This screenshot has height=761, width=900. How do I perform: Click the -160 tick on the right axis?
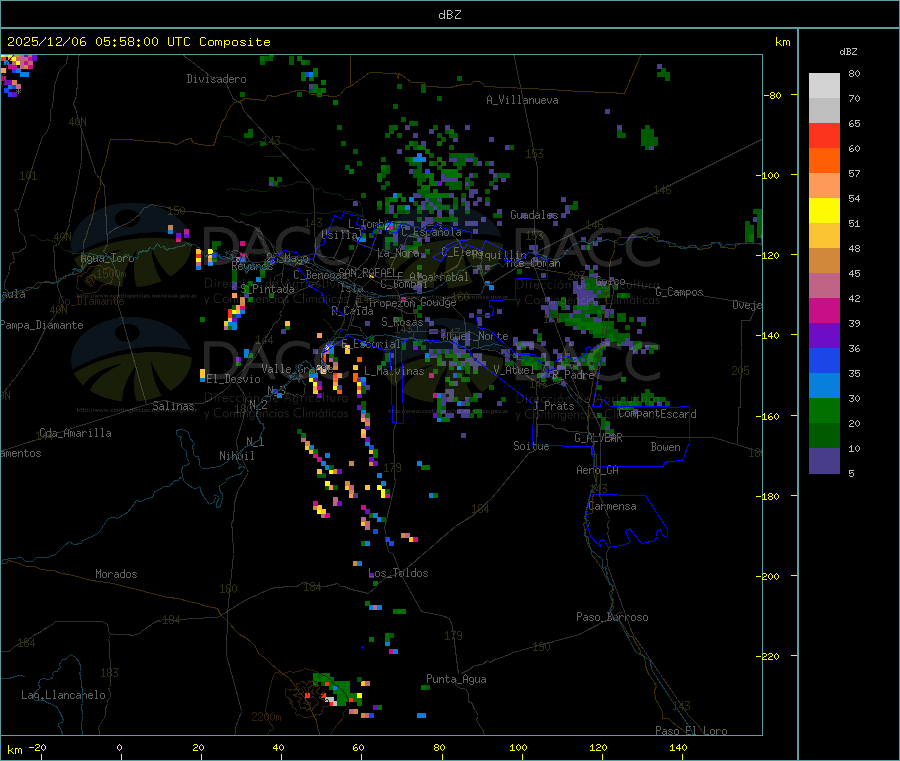click(767, 416)
